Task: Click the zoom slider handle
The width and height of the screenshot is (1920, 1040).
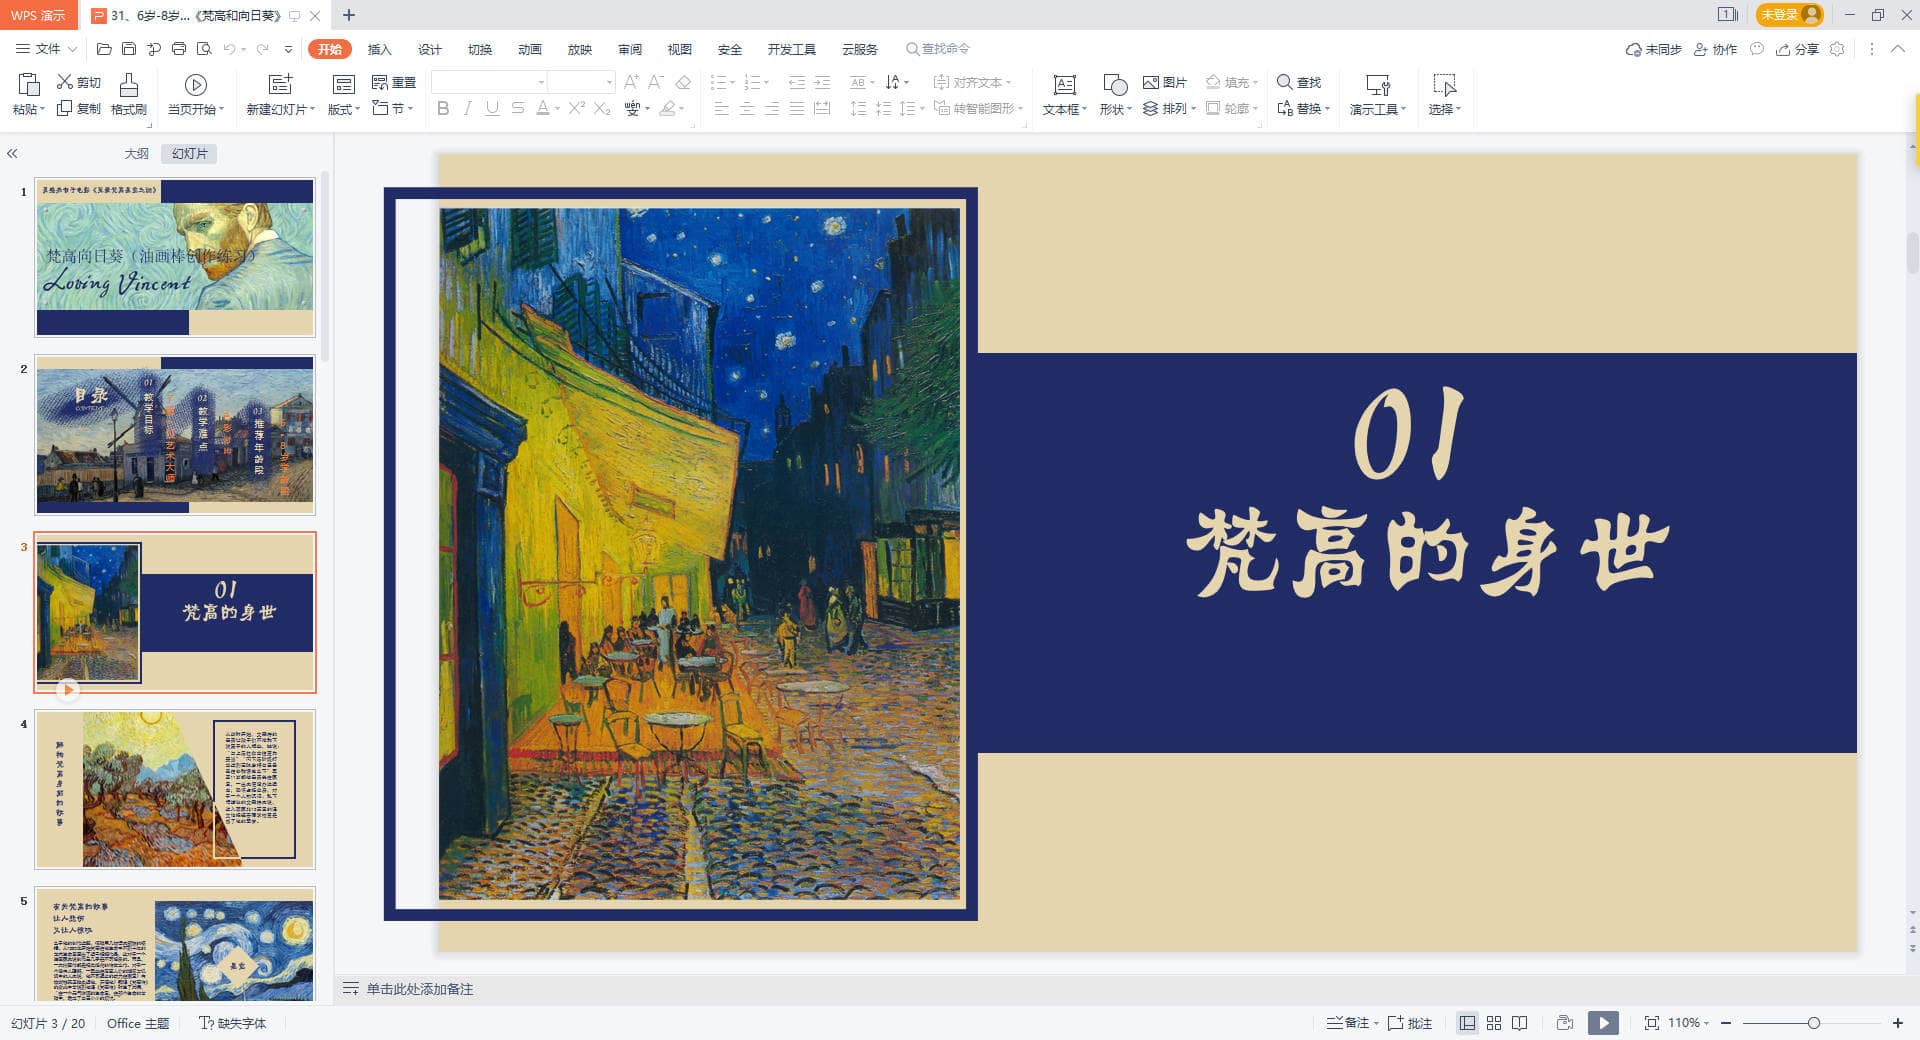Action: (x=1813, y=1023)
